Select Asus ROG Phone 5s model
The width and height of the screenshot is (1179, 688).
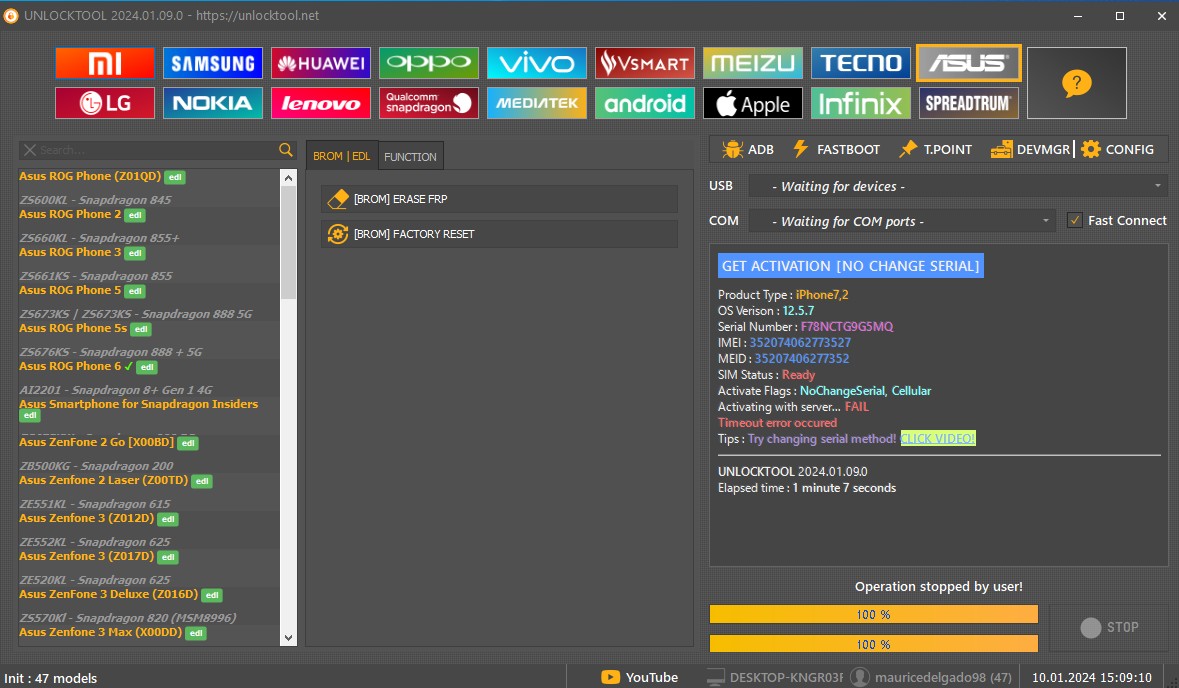coord(73,328)
